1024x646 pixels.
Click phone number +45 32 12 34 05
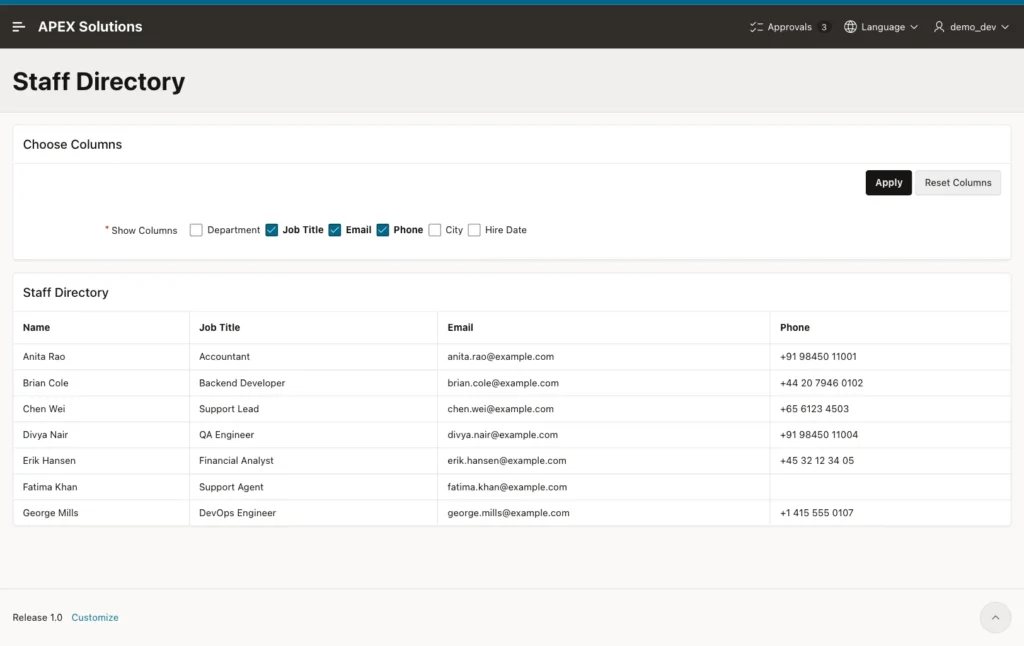pyautogui.click(x=816, y=460)
